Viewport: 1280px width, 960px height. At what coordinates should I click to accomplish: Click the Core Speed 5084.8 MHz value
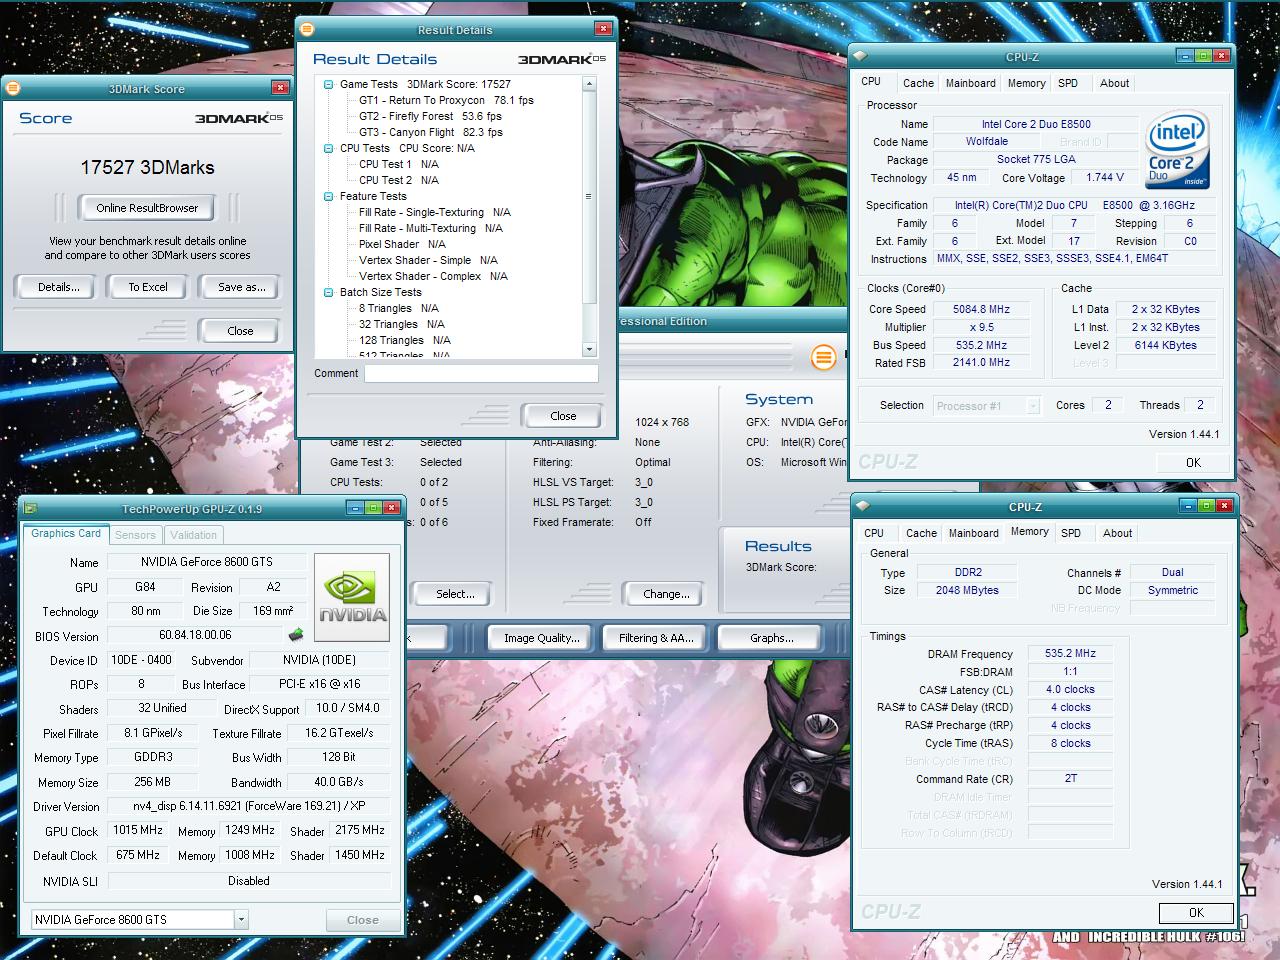981,310
